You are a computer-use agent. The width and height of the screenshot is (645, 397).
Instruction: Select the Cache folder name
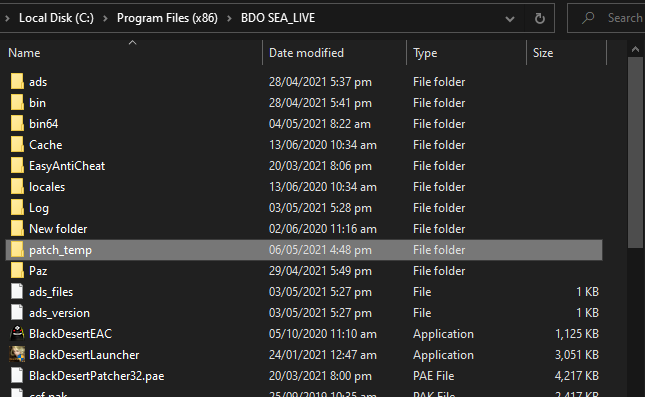point(46,145)
